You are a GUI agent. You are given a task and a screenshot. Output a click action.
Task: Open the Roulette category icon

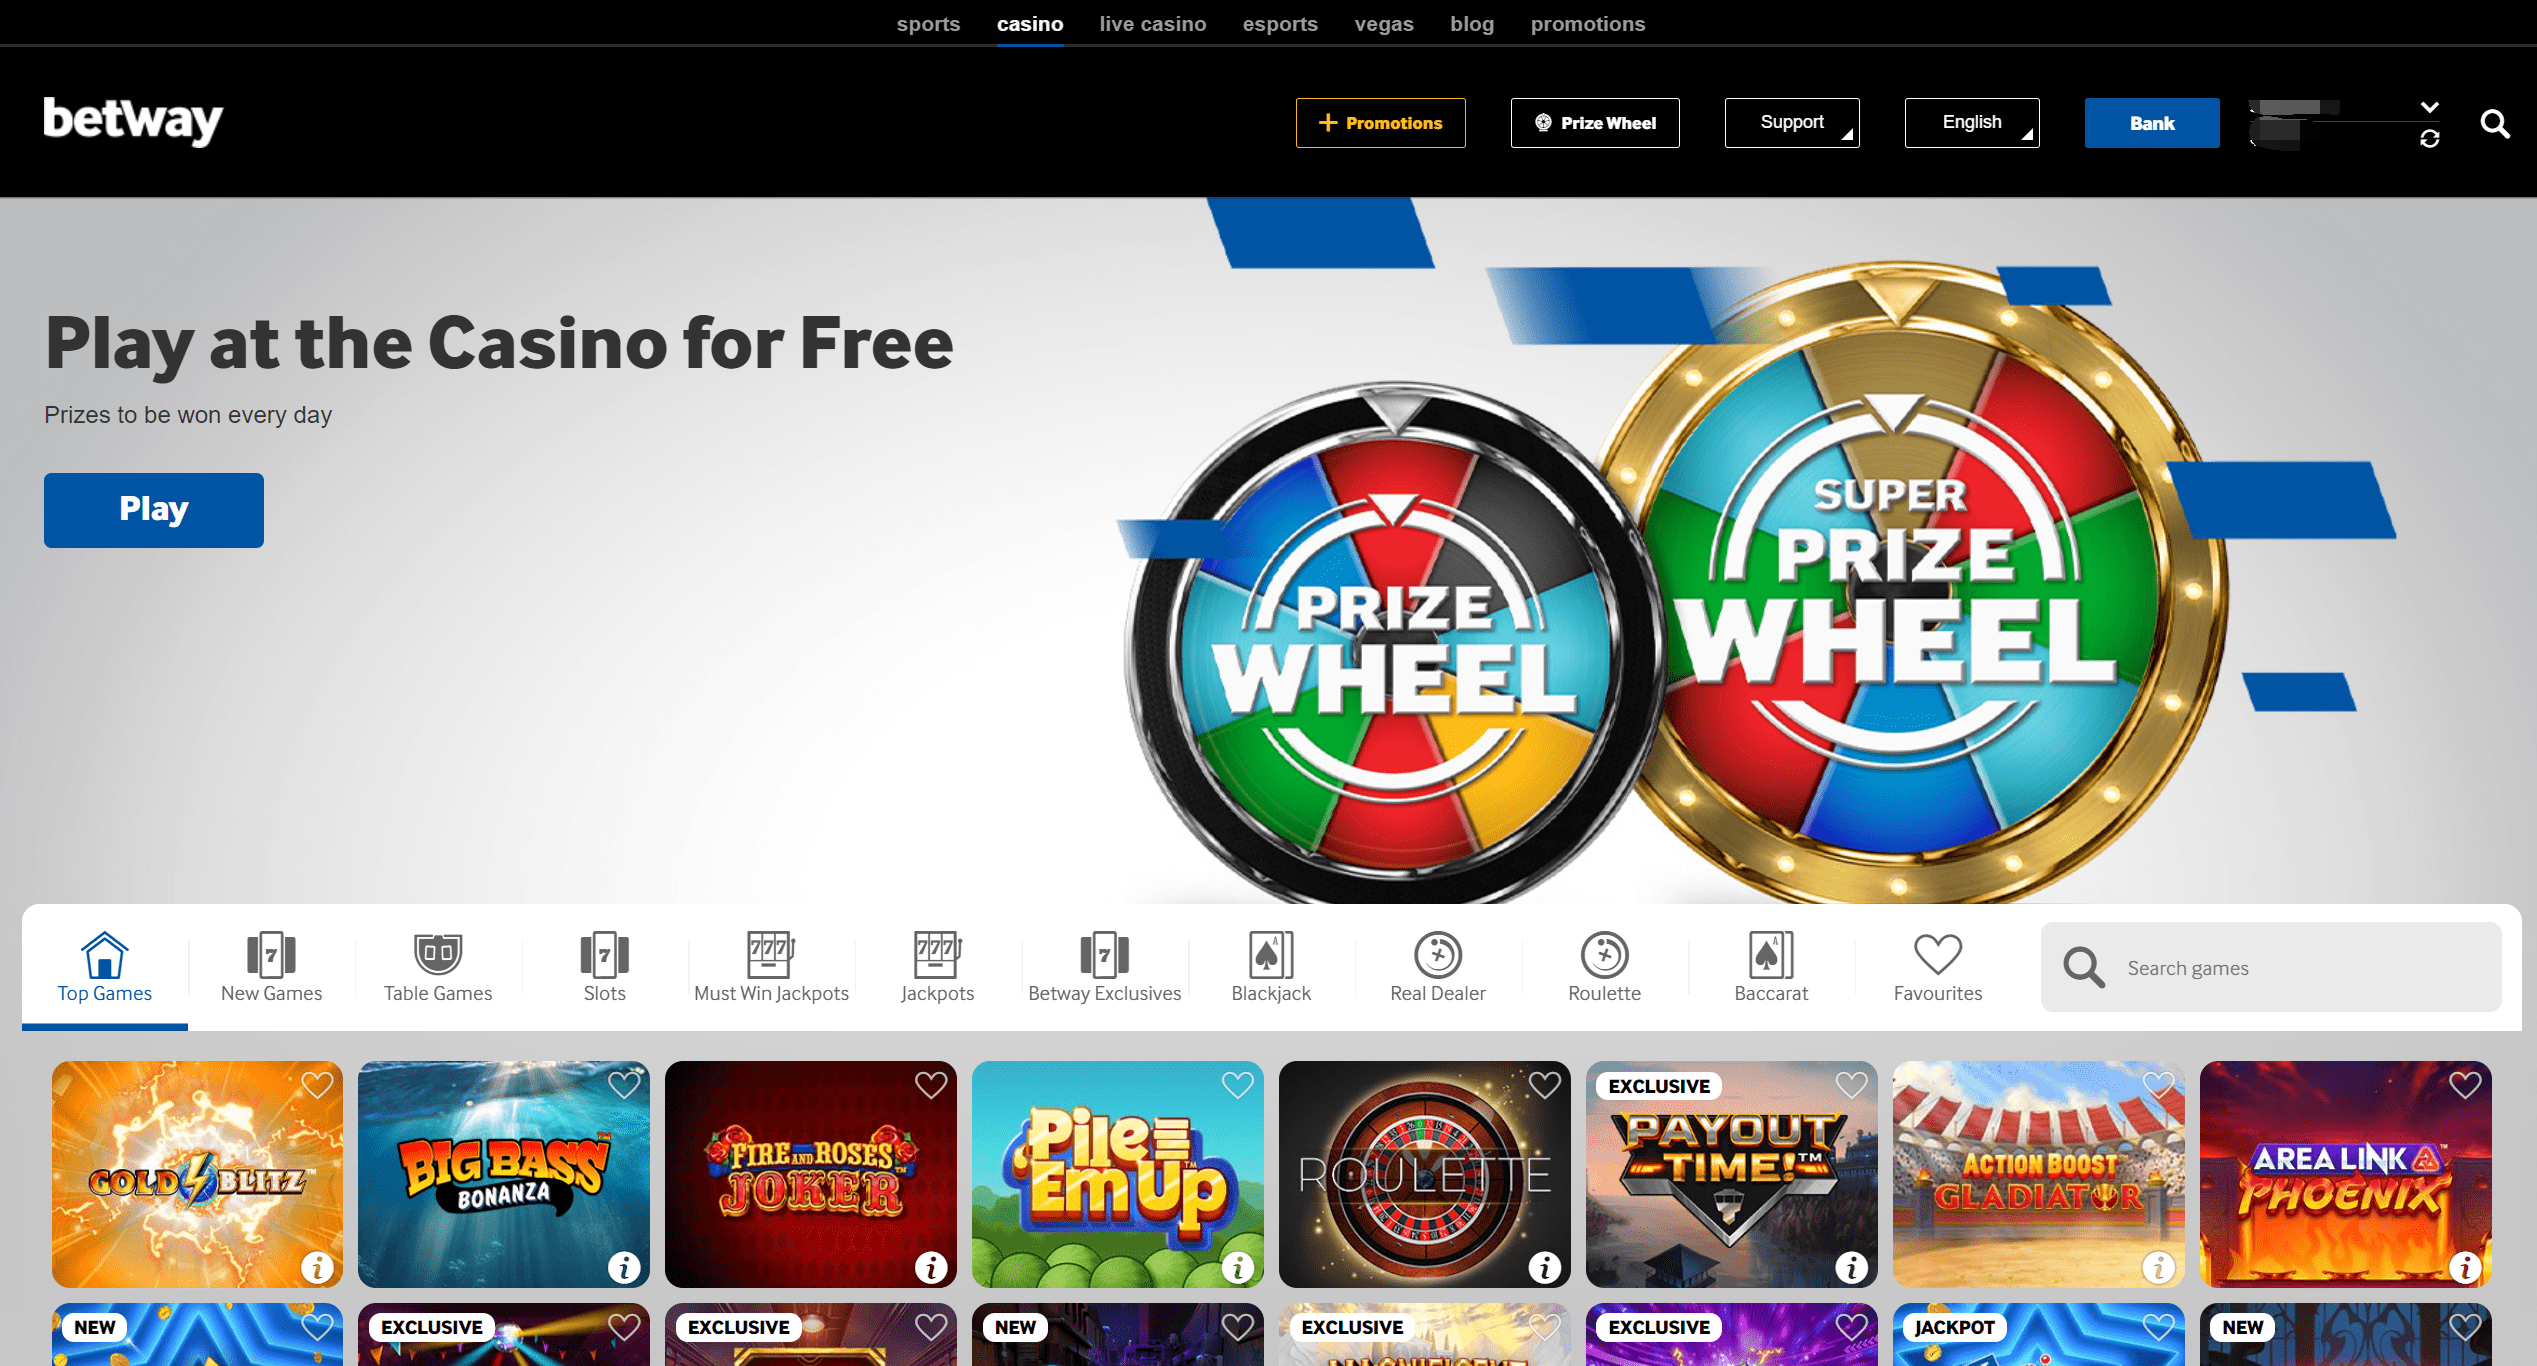(x=1604, y=955)
